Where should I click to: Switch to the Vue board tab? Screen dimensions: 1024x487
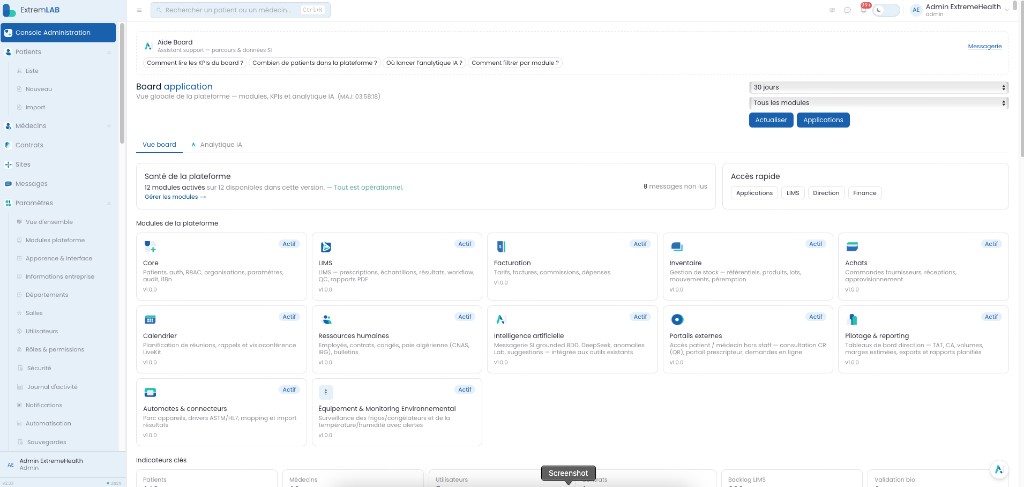pos(159,145)
